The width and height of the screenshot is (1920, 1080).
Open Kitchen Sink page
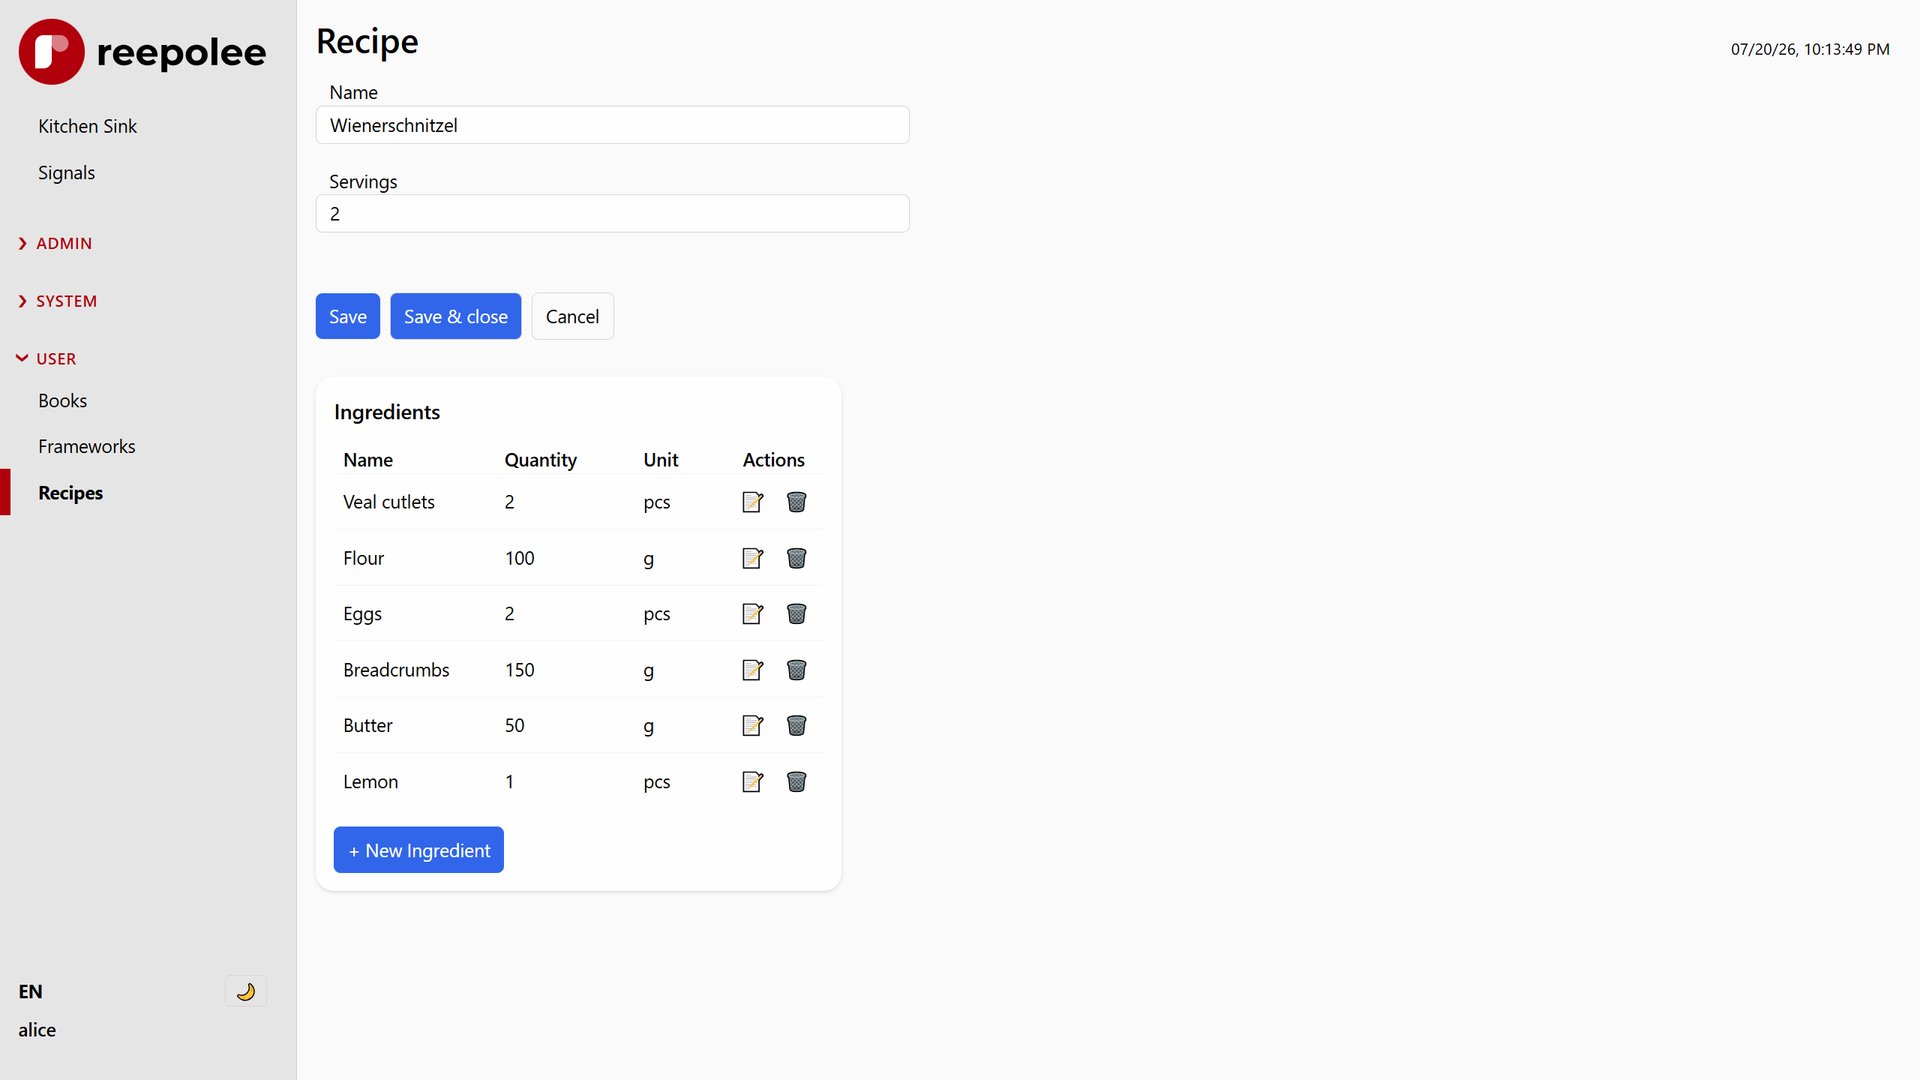click(88, 126)
